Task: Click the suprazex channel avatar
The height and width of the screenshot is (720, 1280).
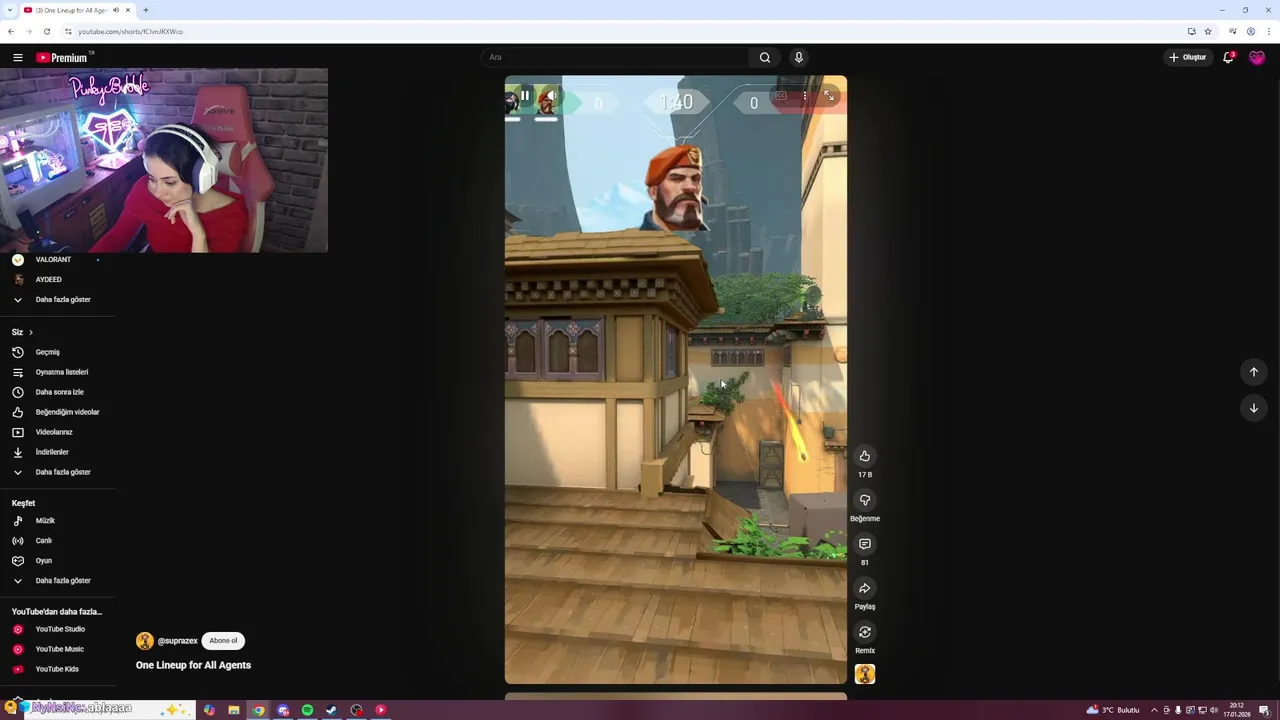Action: pyautogui.click(x=145, y=641)
